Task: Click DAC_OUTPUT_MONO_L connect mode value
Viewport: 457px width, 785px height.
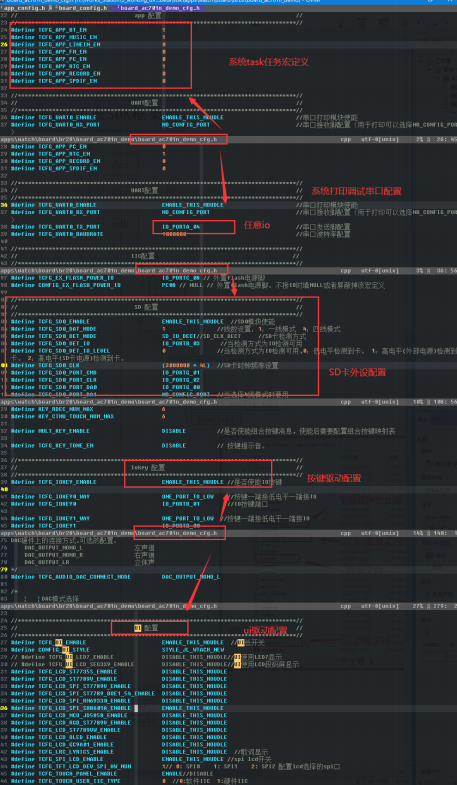Action: [x=191, y=577]
